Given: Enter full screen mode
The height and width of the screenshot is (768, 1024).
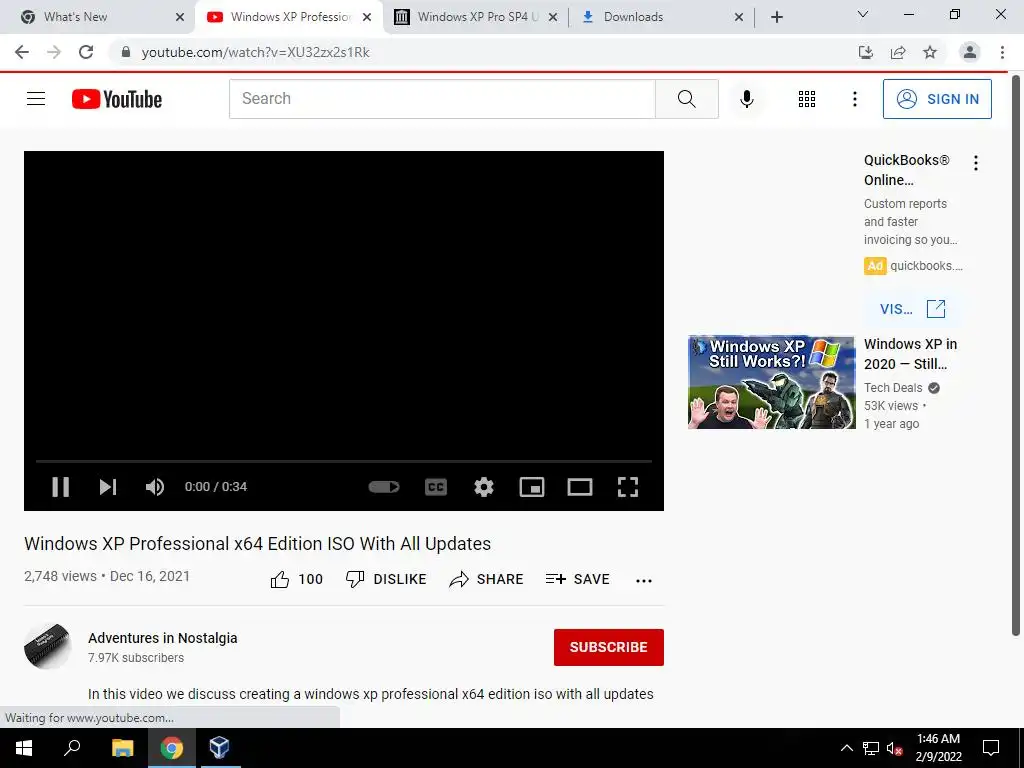Looking at the screenshot, I should point(628,487).
